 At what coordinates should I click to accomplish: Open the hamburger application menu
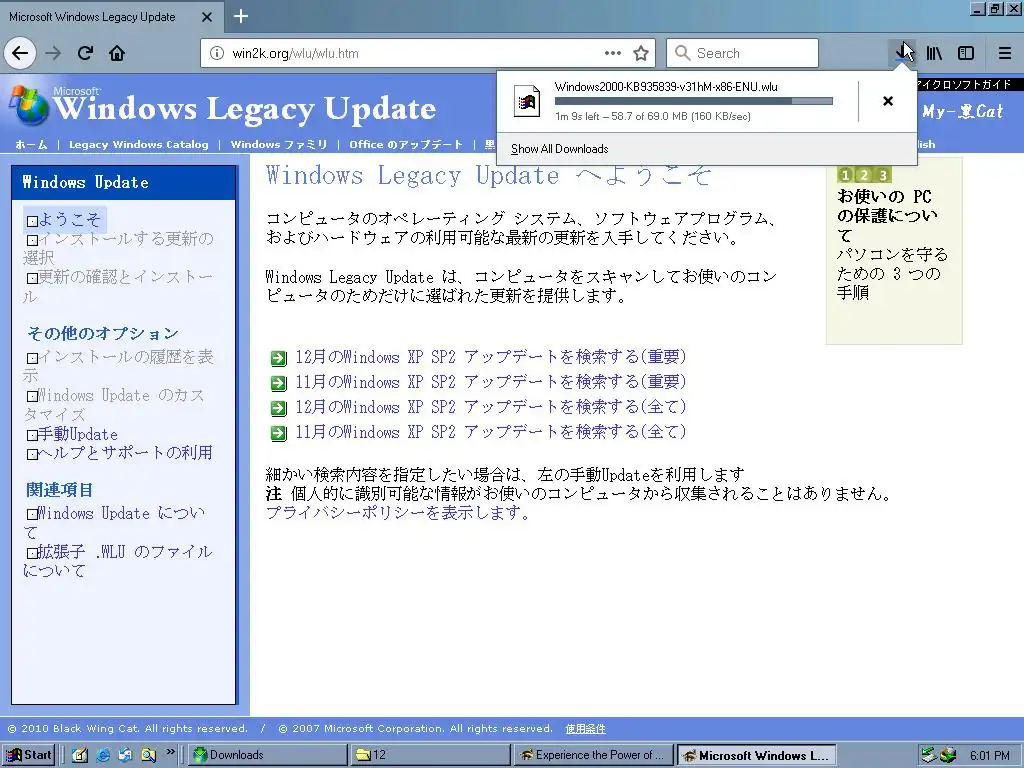click(x=1005, y=53)
